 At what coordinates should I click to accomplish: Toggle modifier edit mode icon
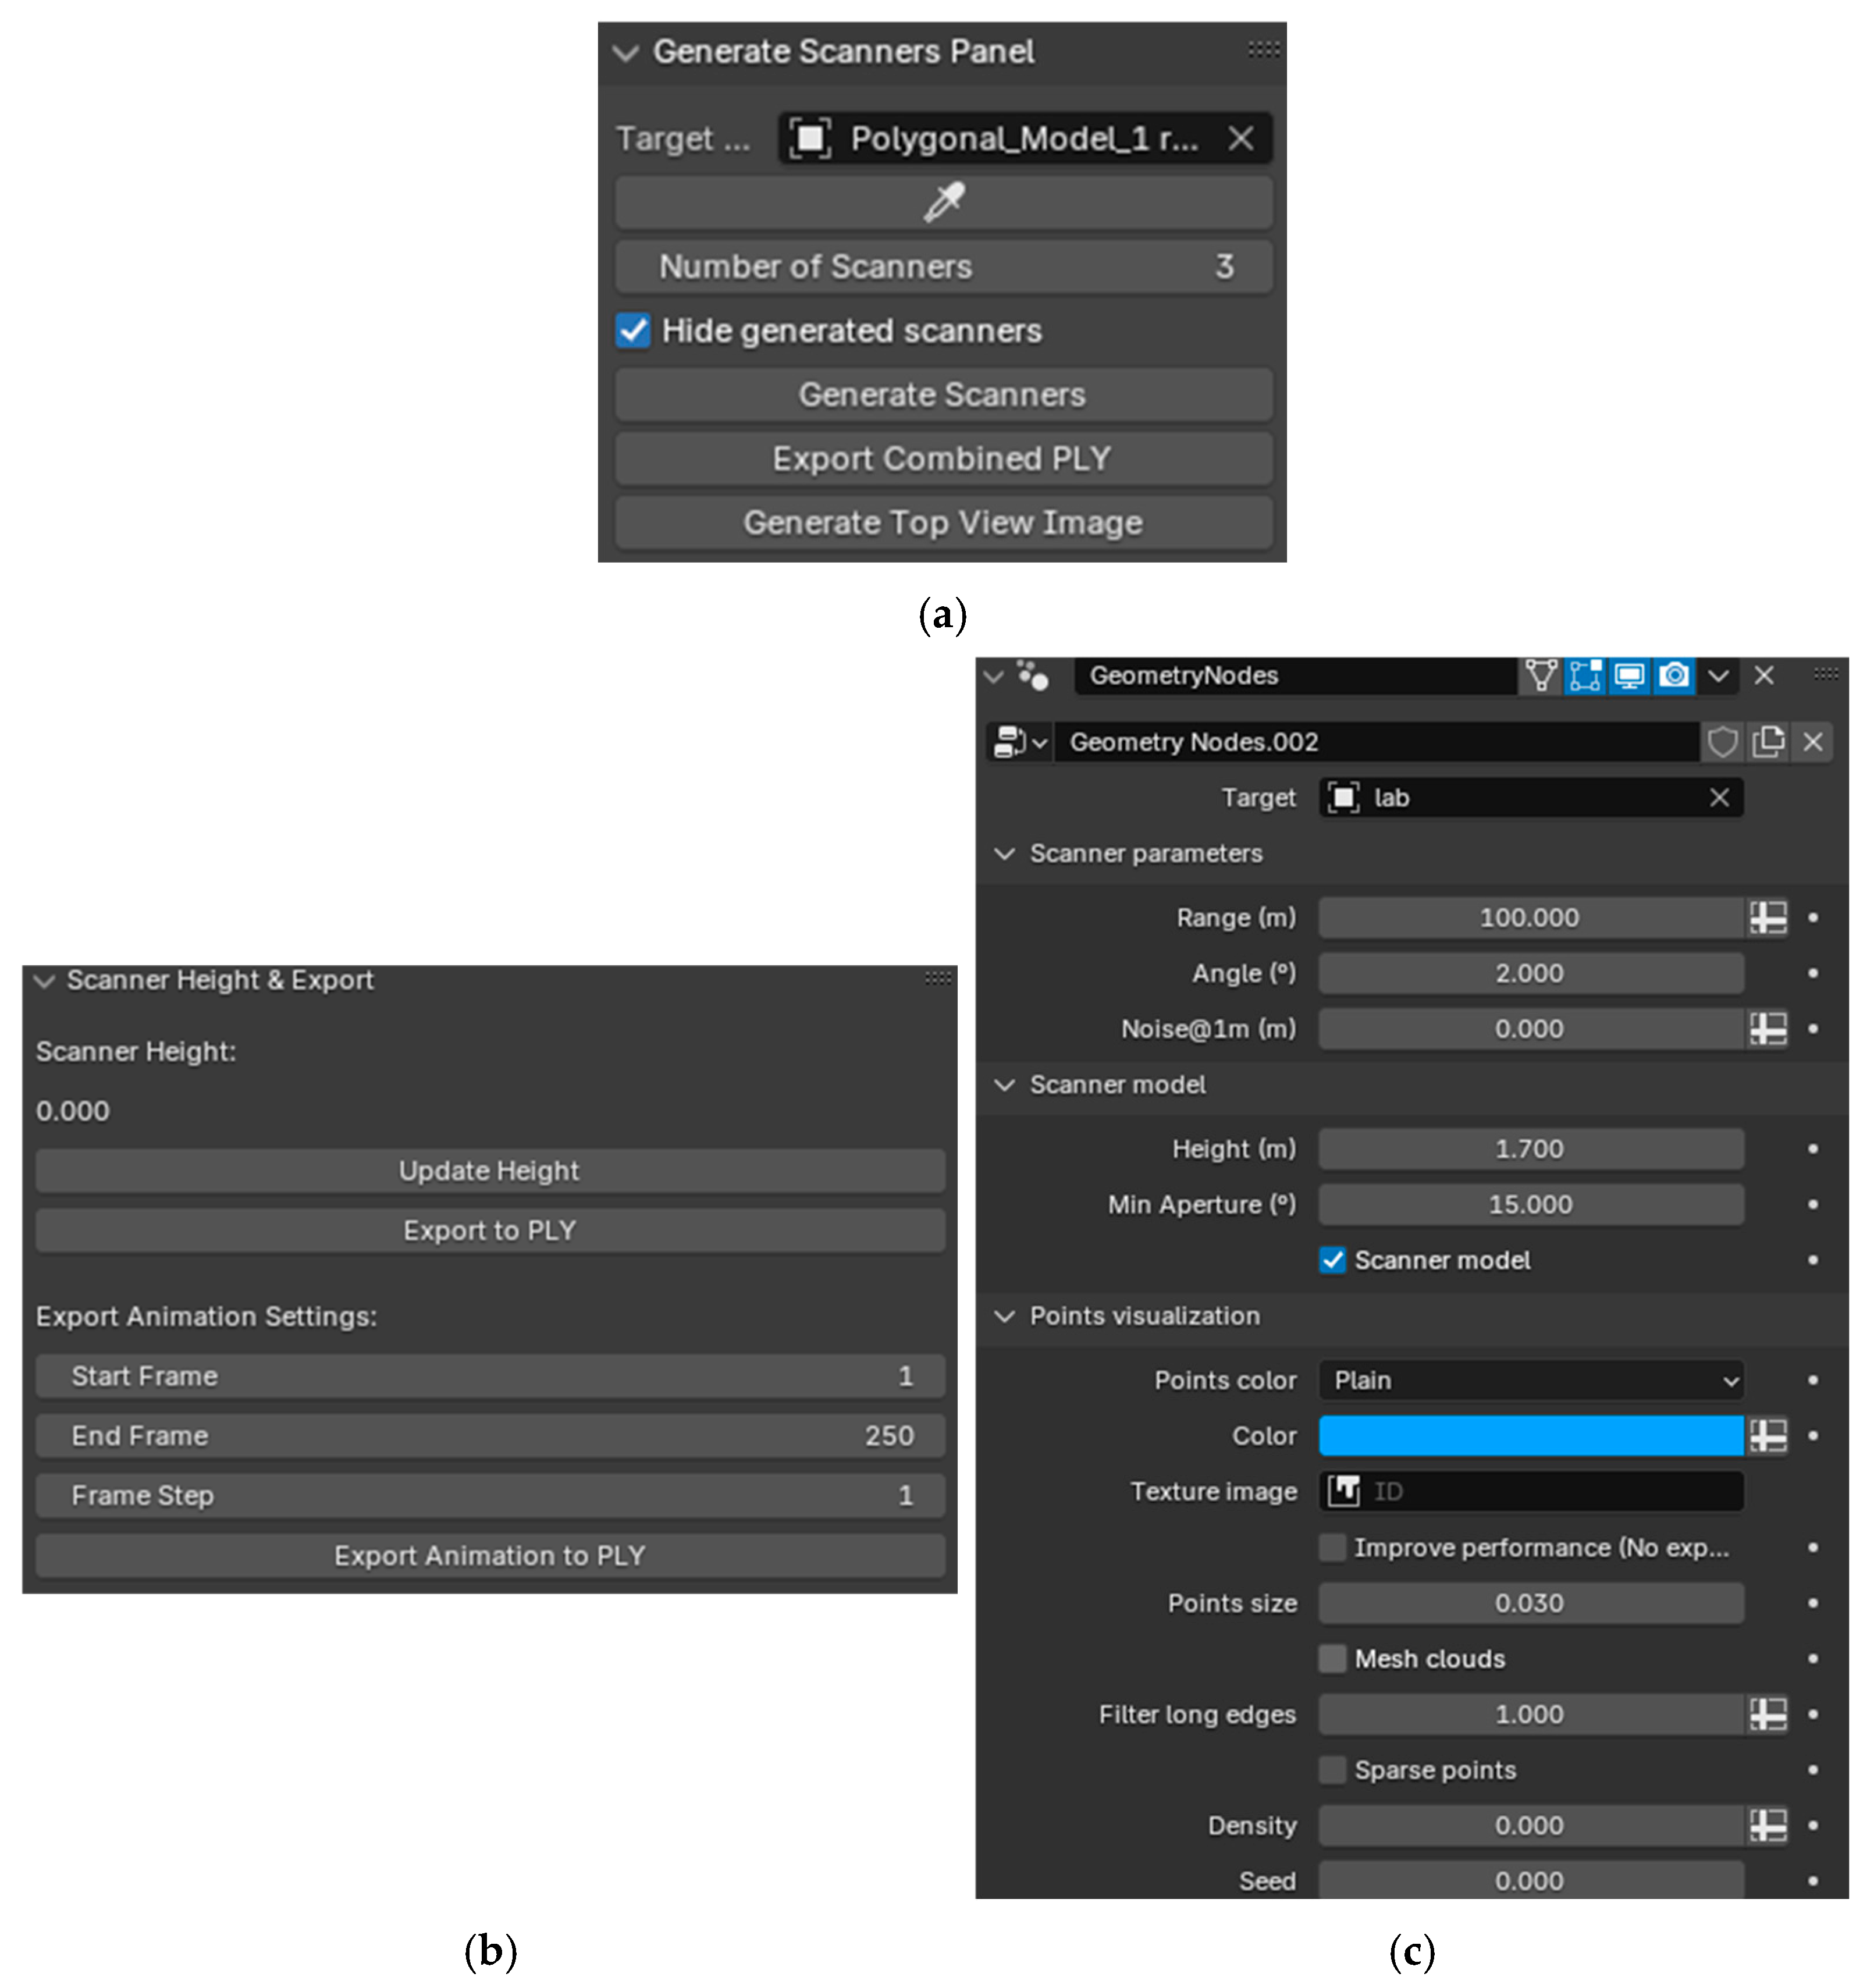click(1585, 676)
